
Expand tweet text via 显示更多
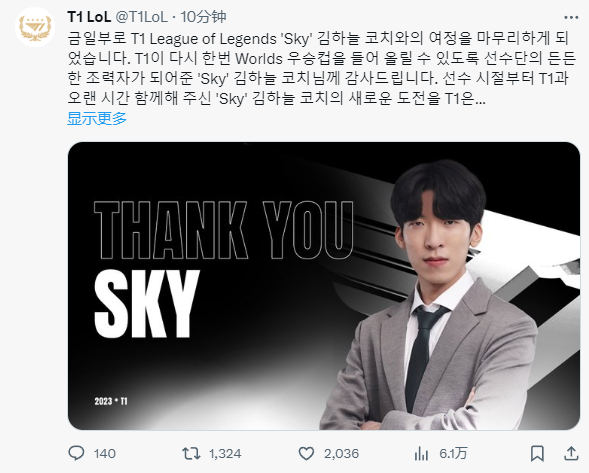tap(97, 118)
